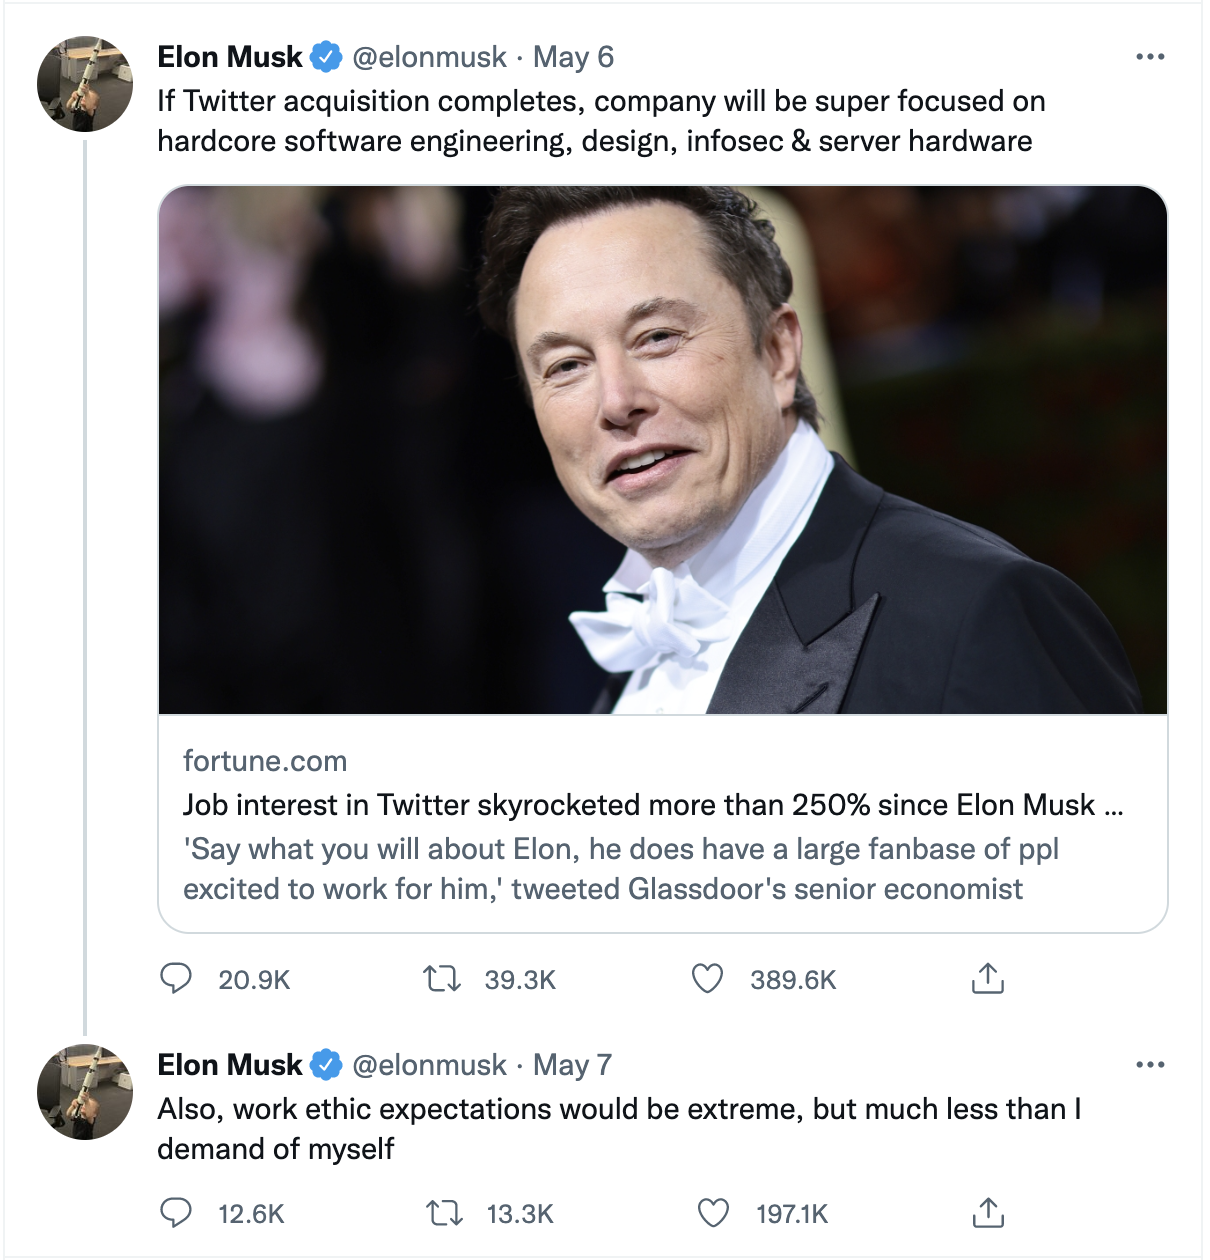This screenshot has width=1210, height=1260.
Task: Share the May 7 tweet
Action: [987, 1213]
